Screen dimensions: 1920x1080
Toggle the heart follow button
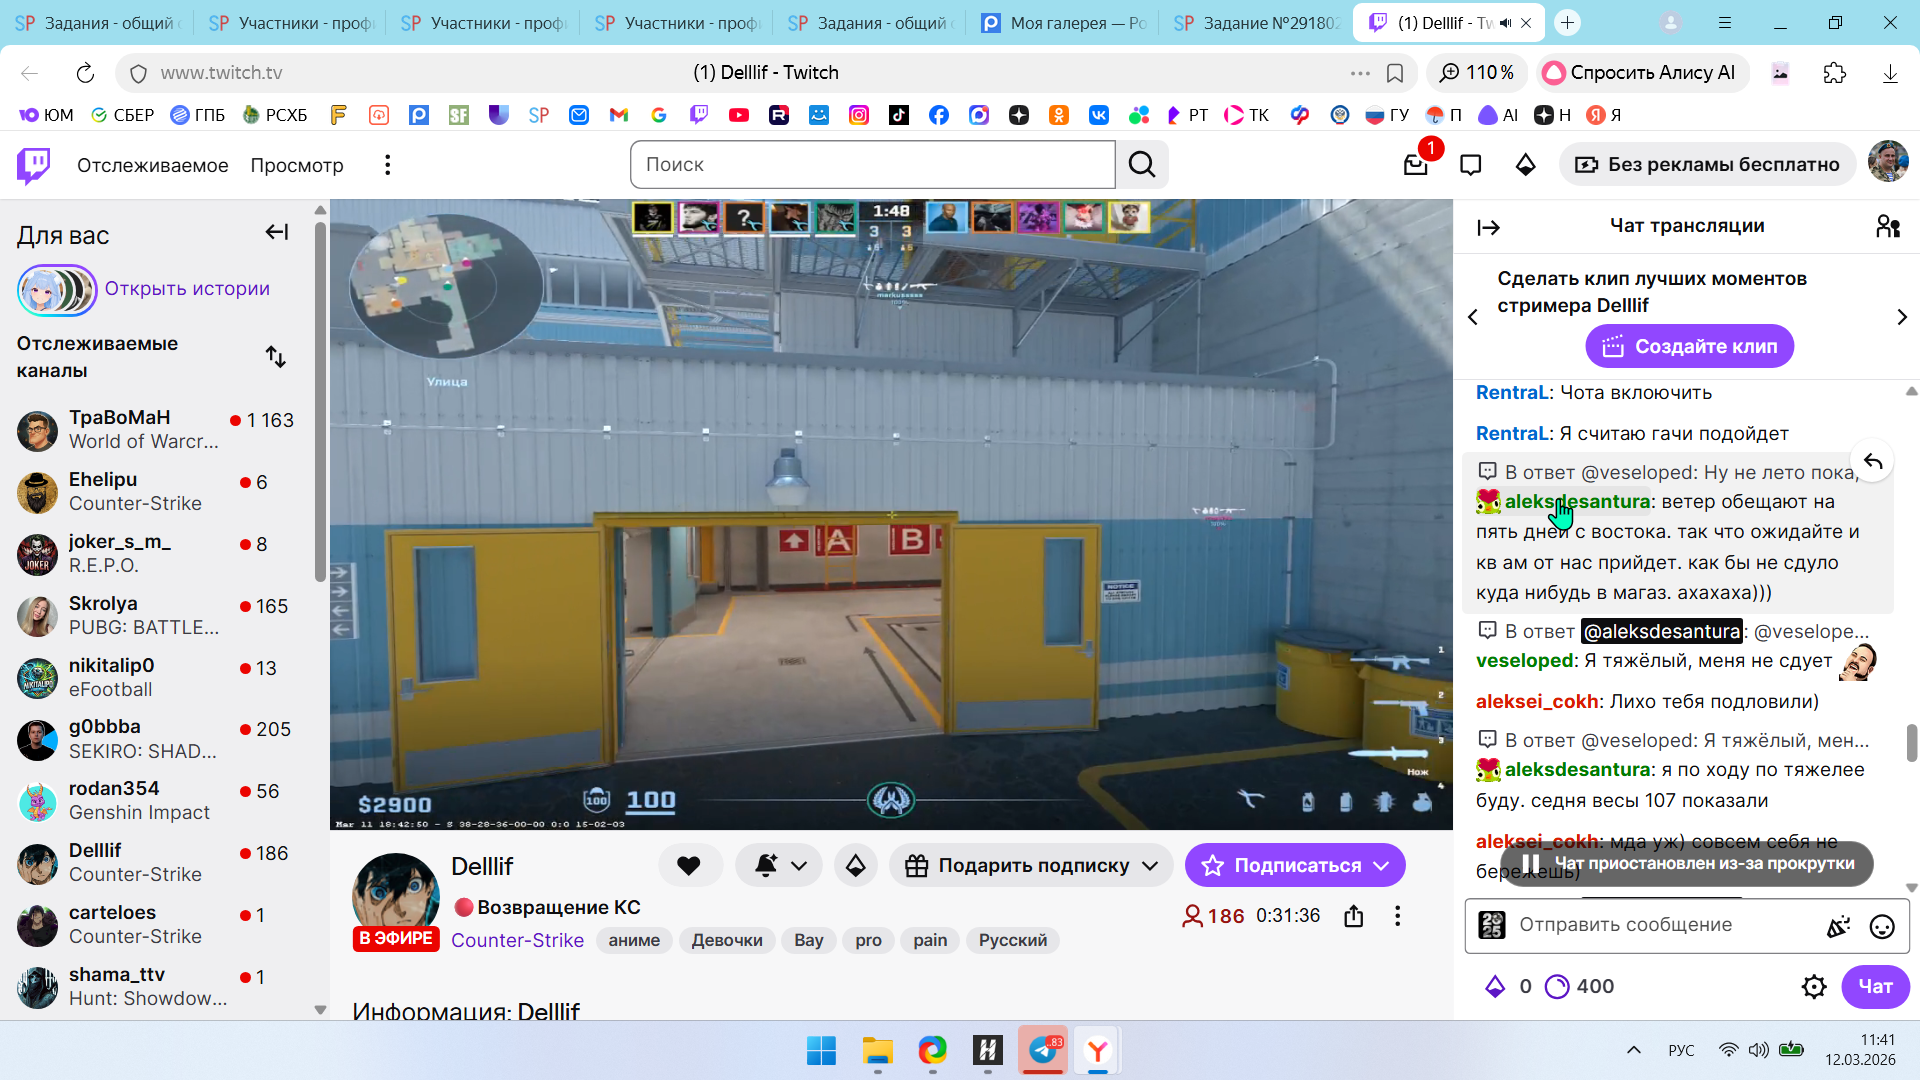689,866
